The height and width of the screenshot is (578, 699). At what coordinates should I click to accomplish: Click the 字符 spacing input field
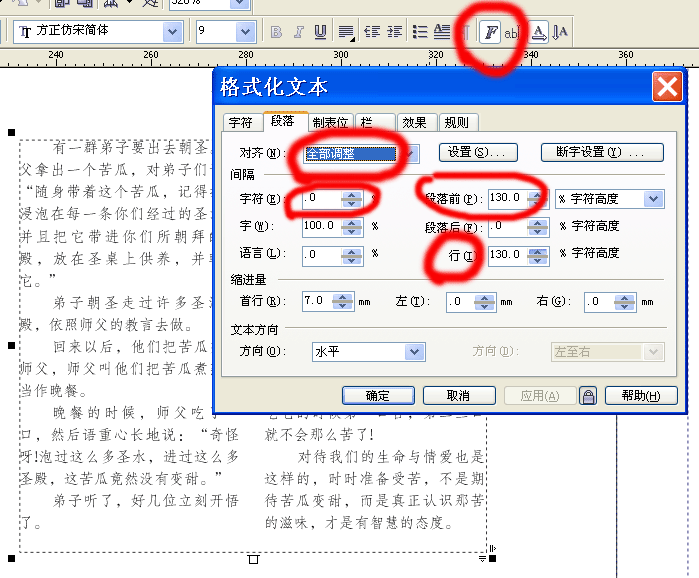coord(322,199)
